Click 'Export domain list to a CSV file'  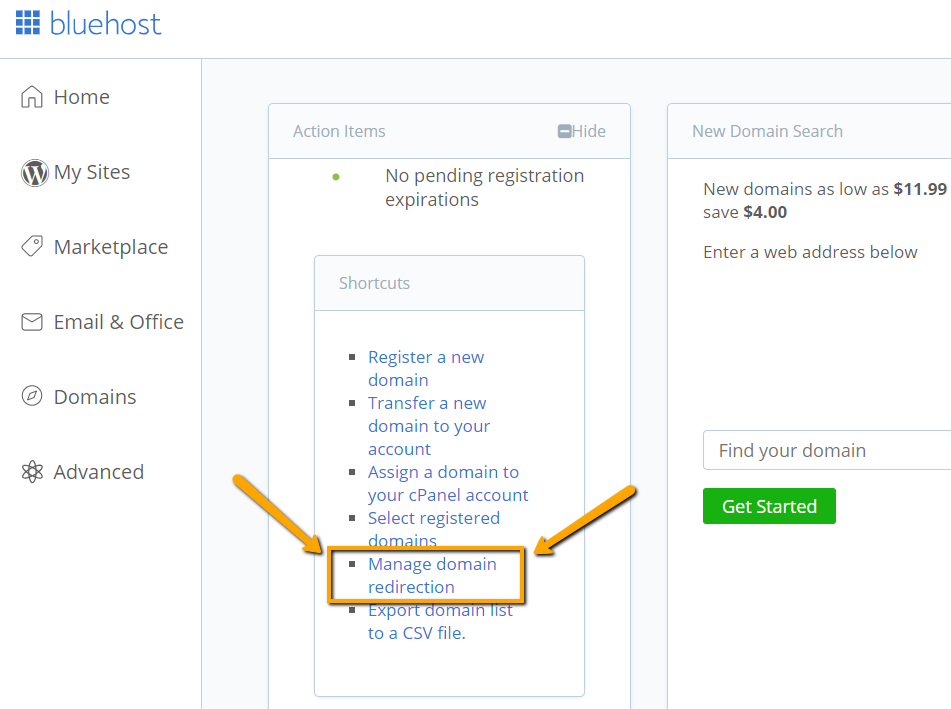(x=439, y=621)
